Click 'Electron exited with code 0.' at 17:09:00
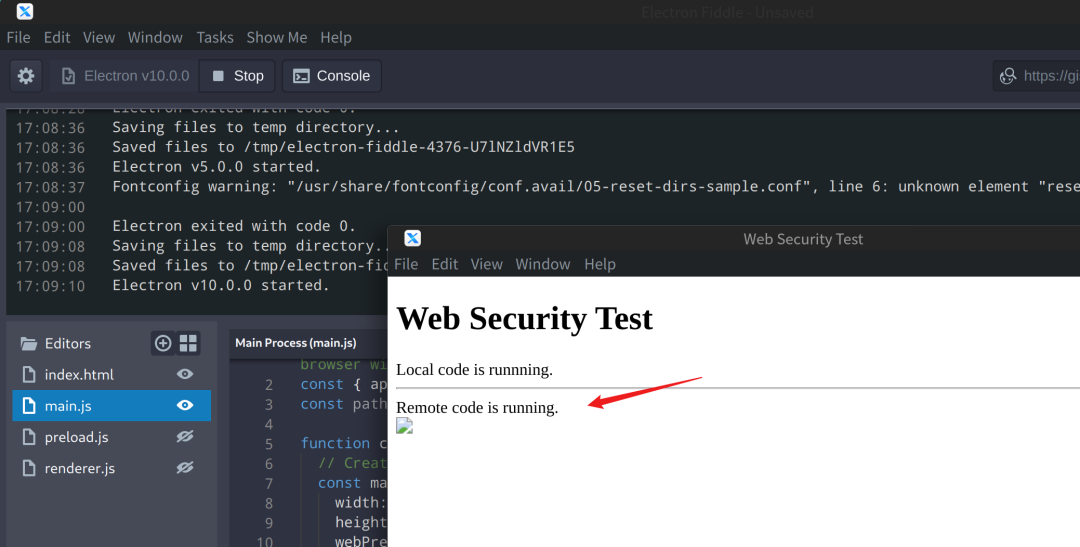 pos(234,226)
